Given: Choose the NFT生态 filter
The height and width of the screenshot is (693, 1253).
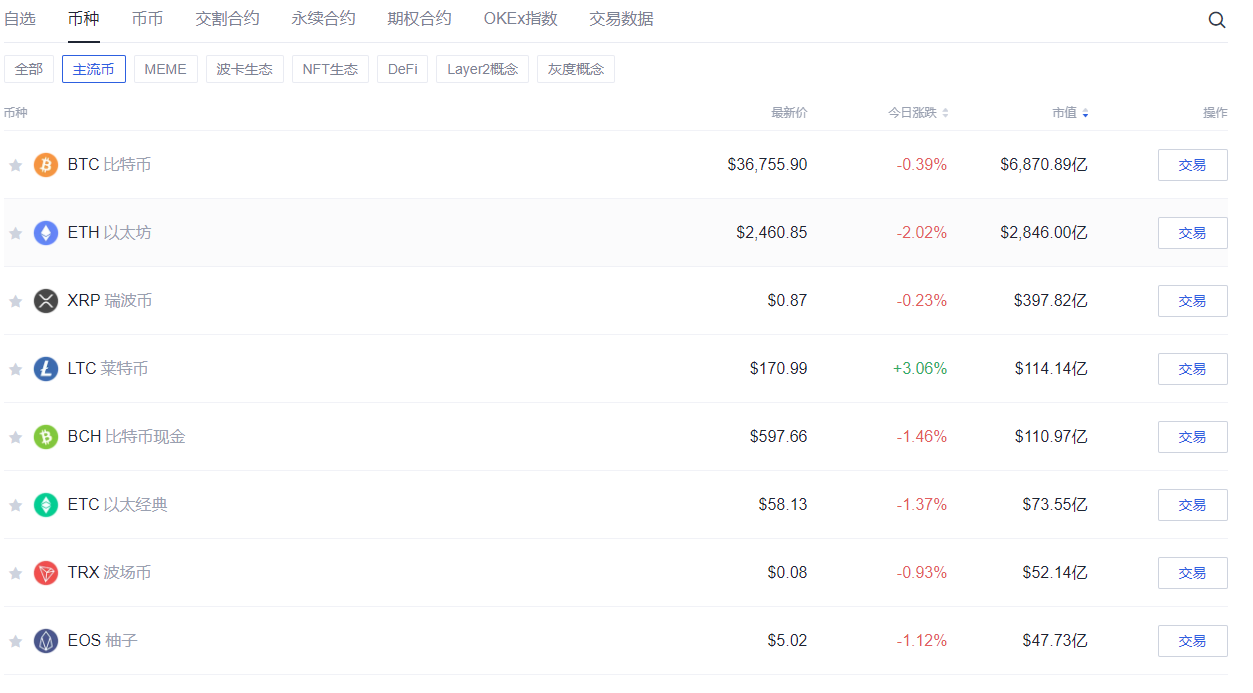Looking at the screenshot, I should click(x=330, y=69).
